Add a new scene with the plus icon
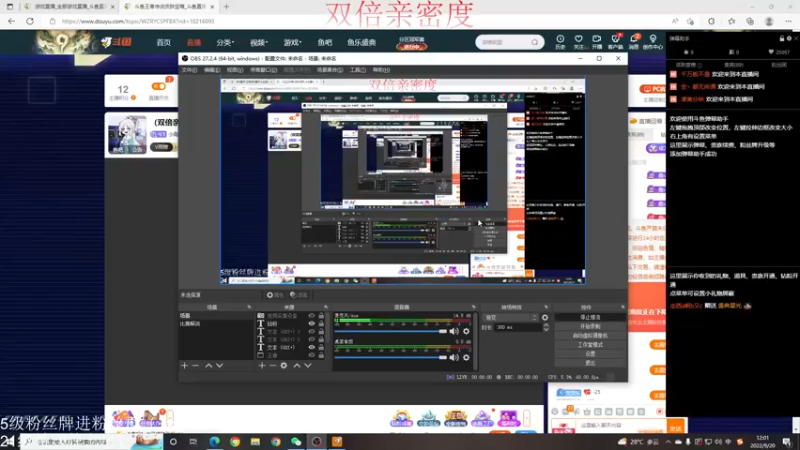The width and height of the screenshot is (800, 450). click(184, 365)
